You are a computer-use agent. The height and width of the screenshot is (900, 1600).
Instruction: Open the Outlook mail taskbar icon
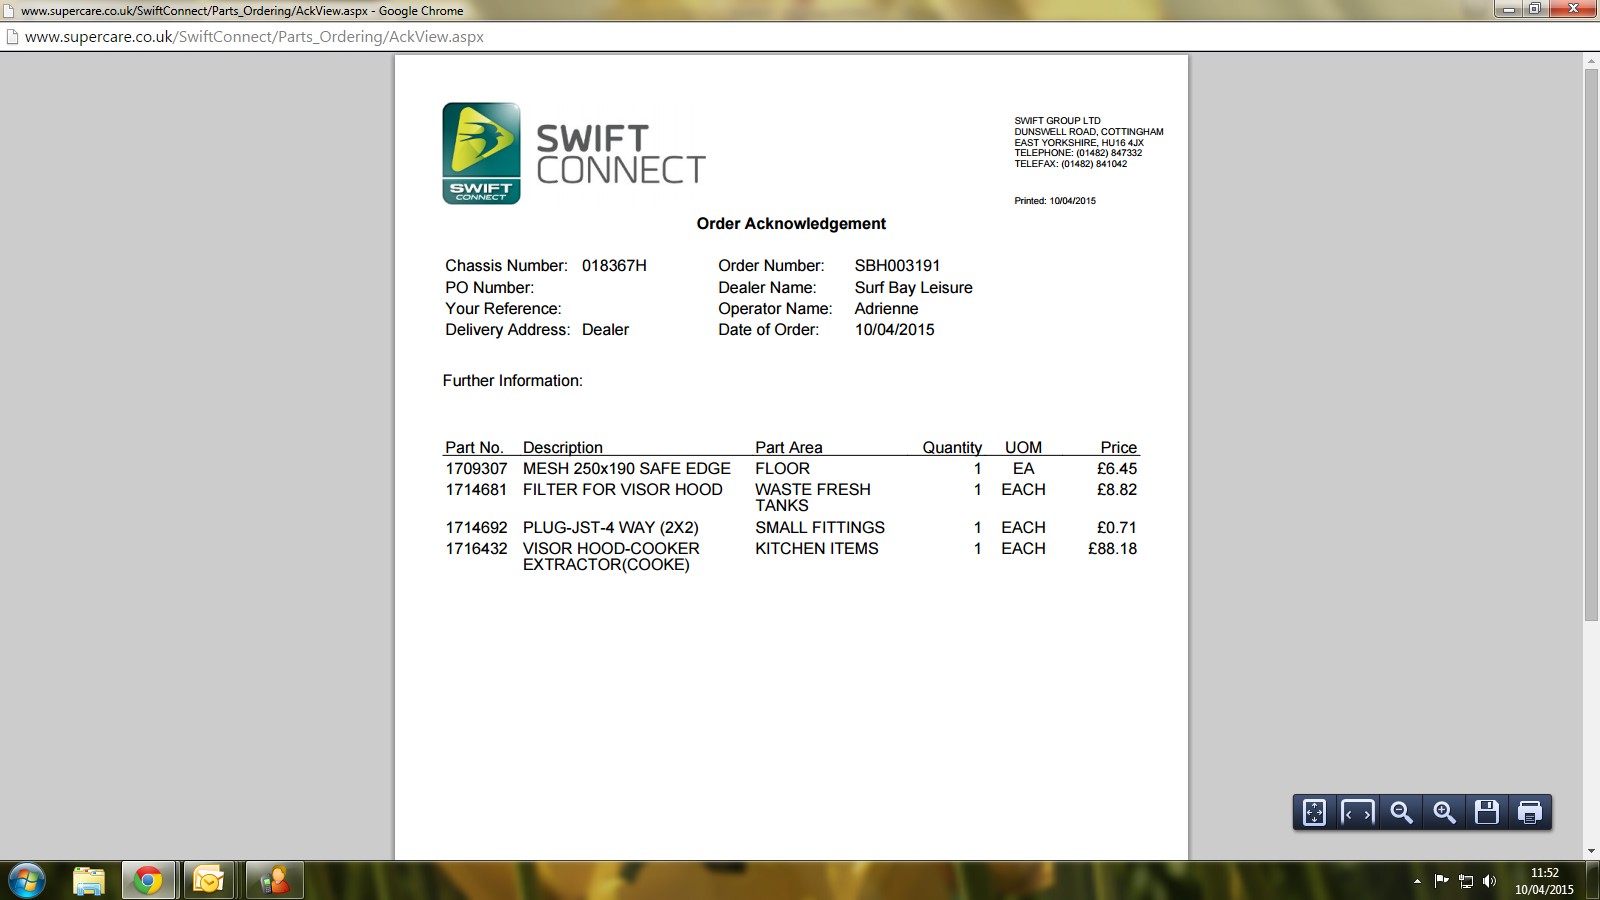coord(209,881)
